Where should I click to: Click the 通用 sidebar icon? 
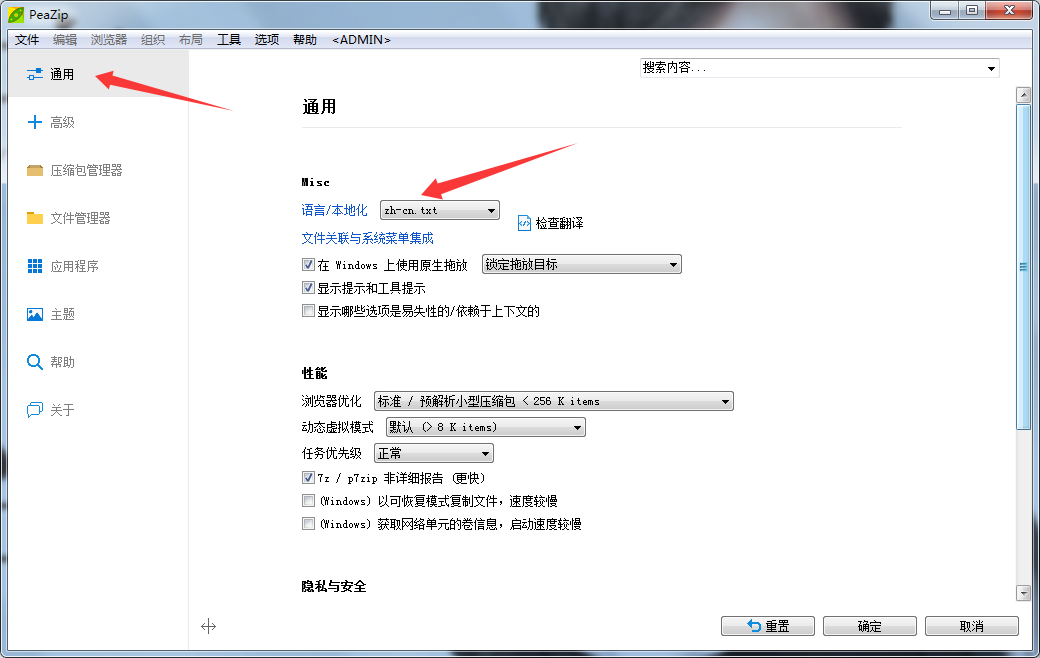pyautogui.click(x=35, y=74)
